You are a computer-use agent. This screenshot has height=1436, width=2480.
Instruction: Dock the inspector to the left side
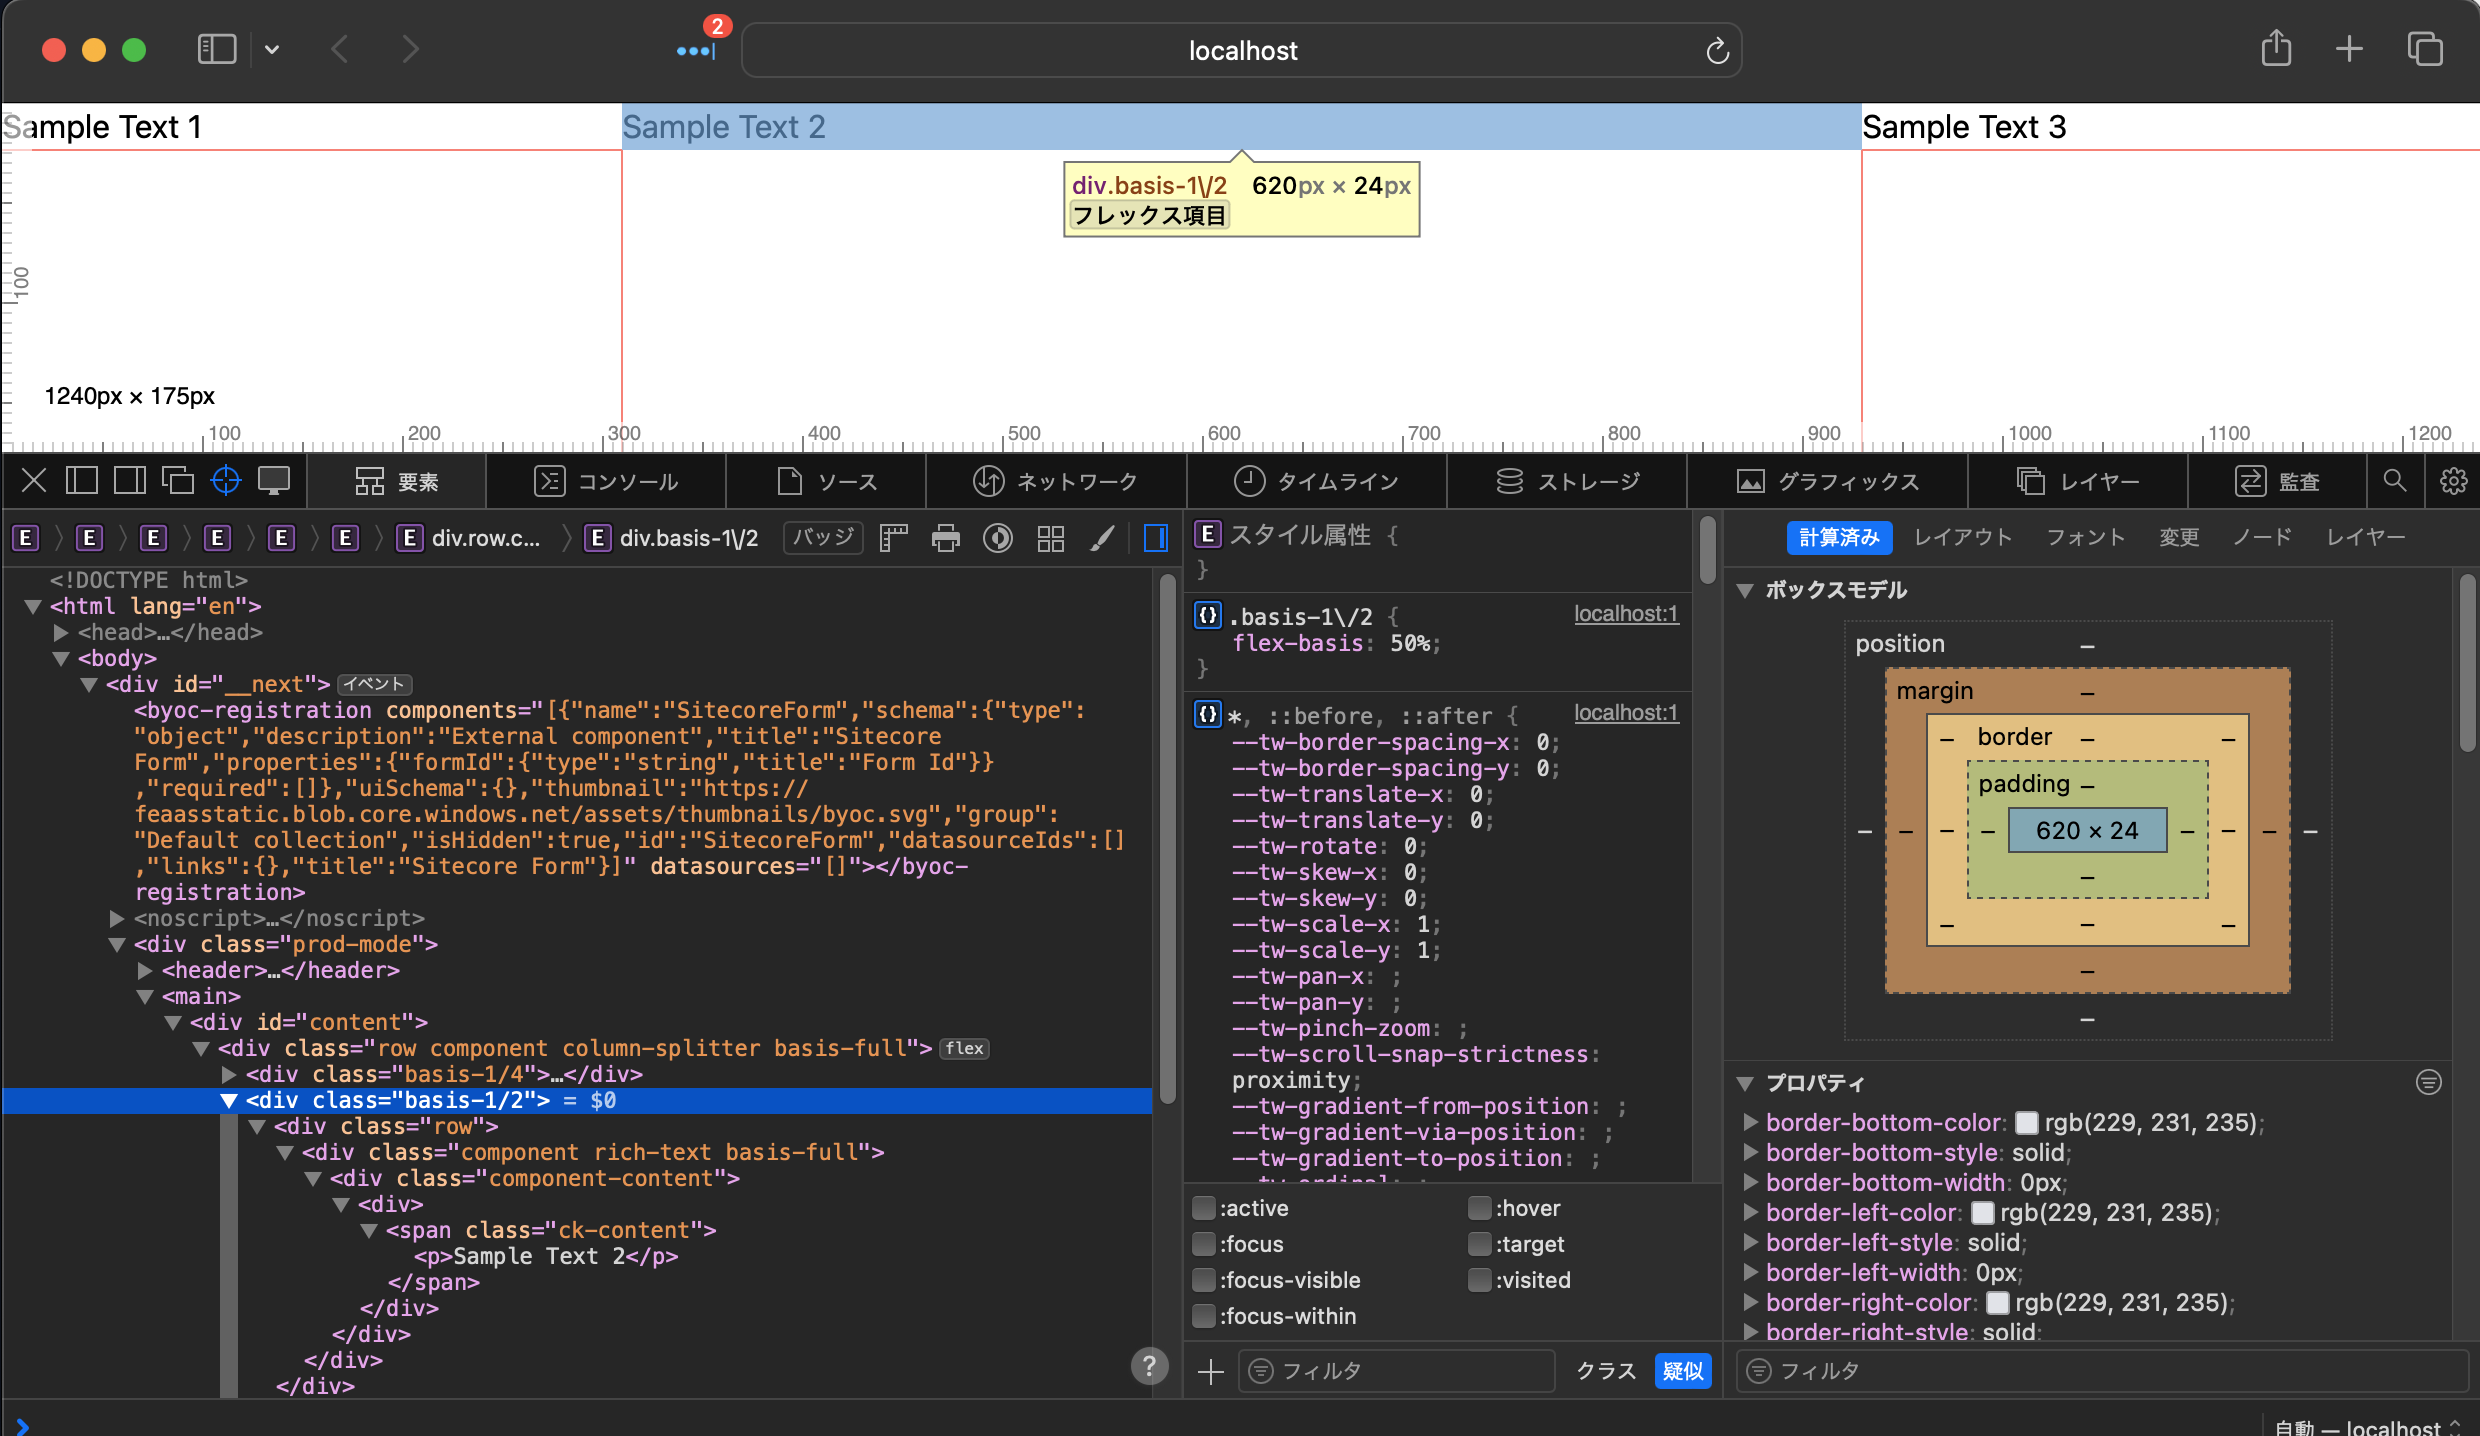tap(82, 481)
